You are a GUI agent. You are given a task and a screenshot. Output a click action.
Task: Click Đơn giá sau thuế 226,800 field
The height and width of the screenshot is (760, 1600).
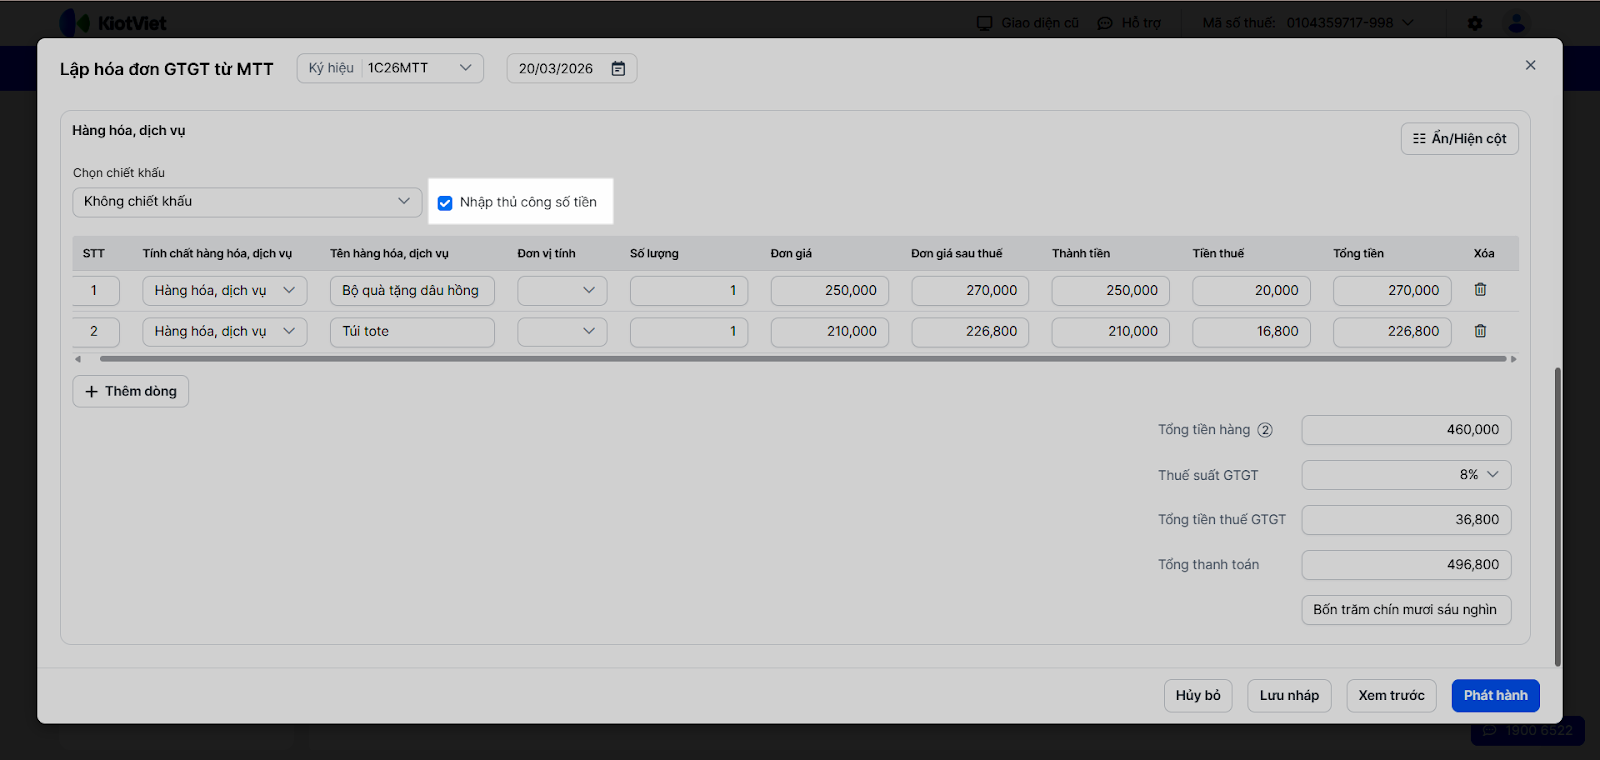coord(970,332)
